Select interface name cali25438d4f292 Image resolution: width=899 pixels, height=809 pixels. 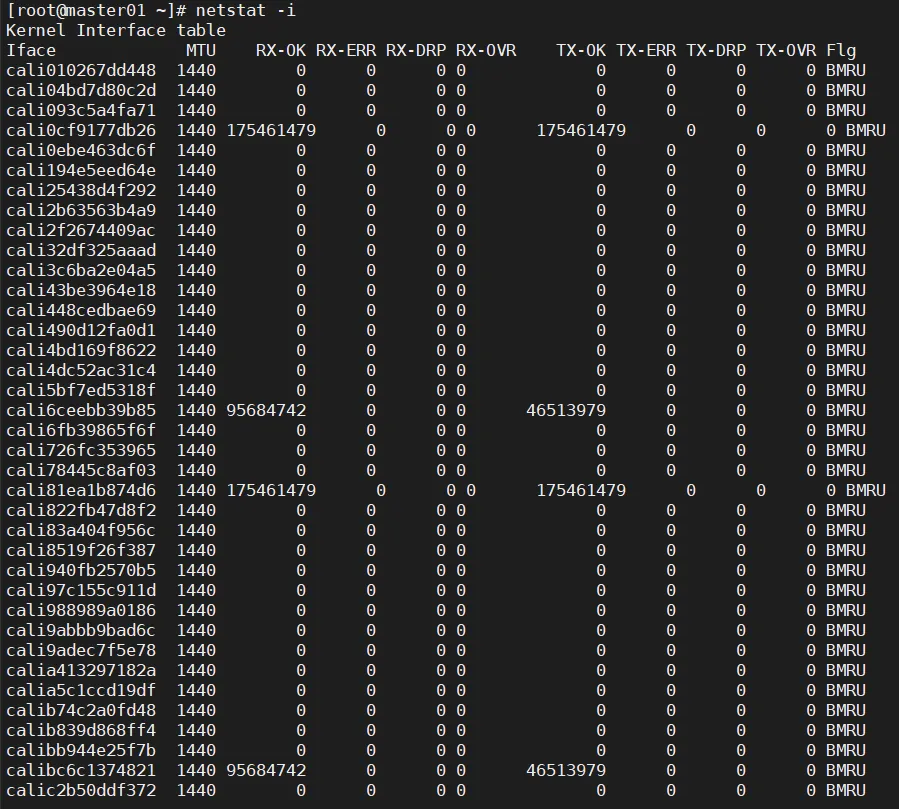tap(81, 190)
